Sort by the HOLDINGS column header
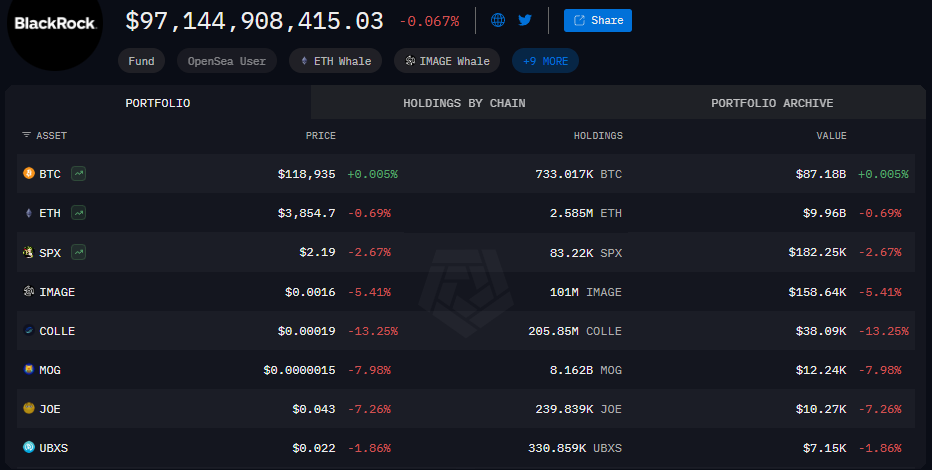 [598, 135]
